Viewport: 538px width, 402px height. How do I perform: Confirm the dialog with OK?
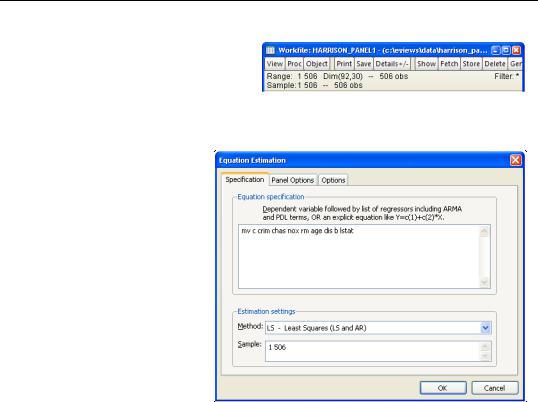[x=443, y=388]
